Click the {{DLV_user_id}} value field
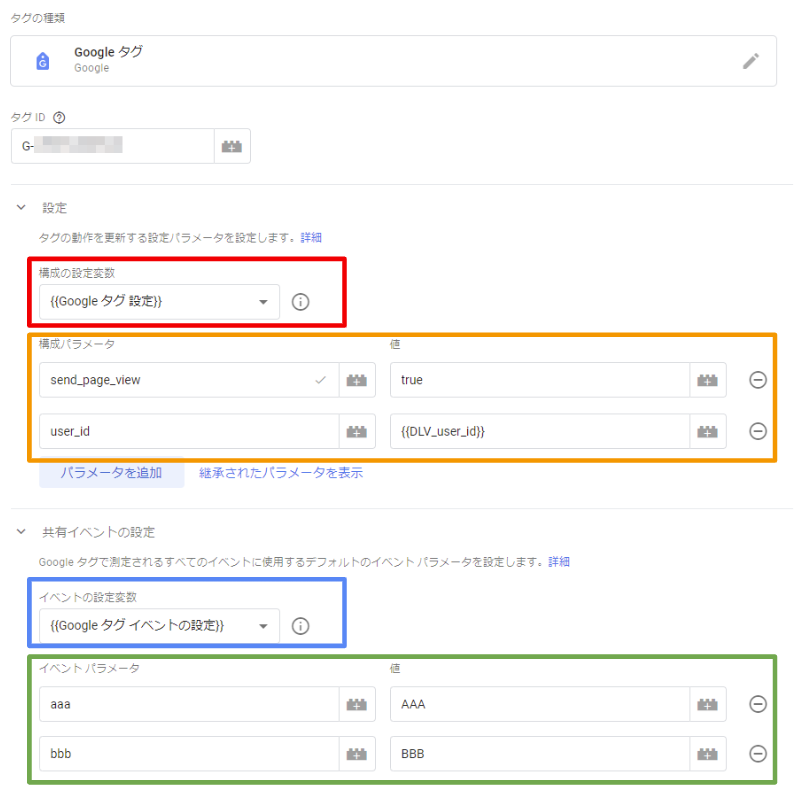 (540, 431)
